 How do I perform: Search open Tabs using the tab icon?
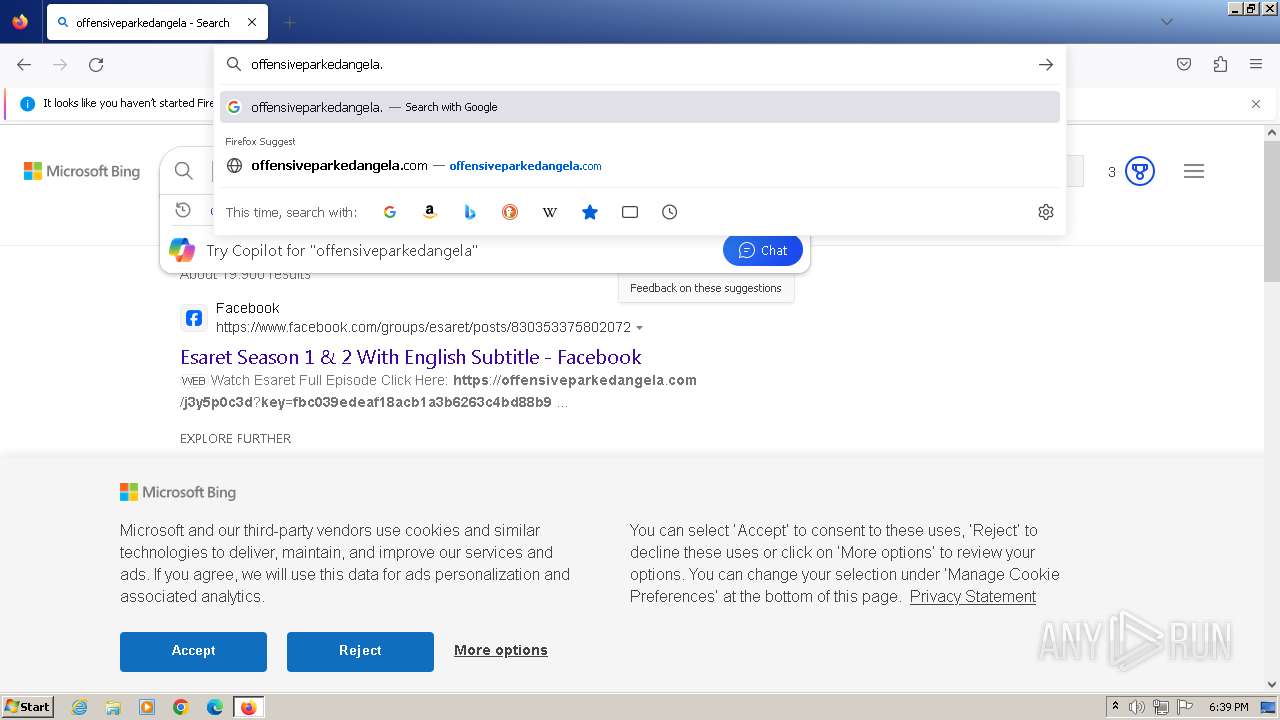pyautogui.click(x=630, y=212)
